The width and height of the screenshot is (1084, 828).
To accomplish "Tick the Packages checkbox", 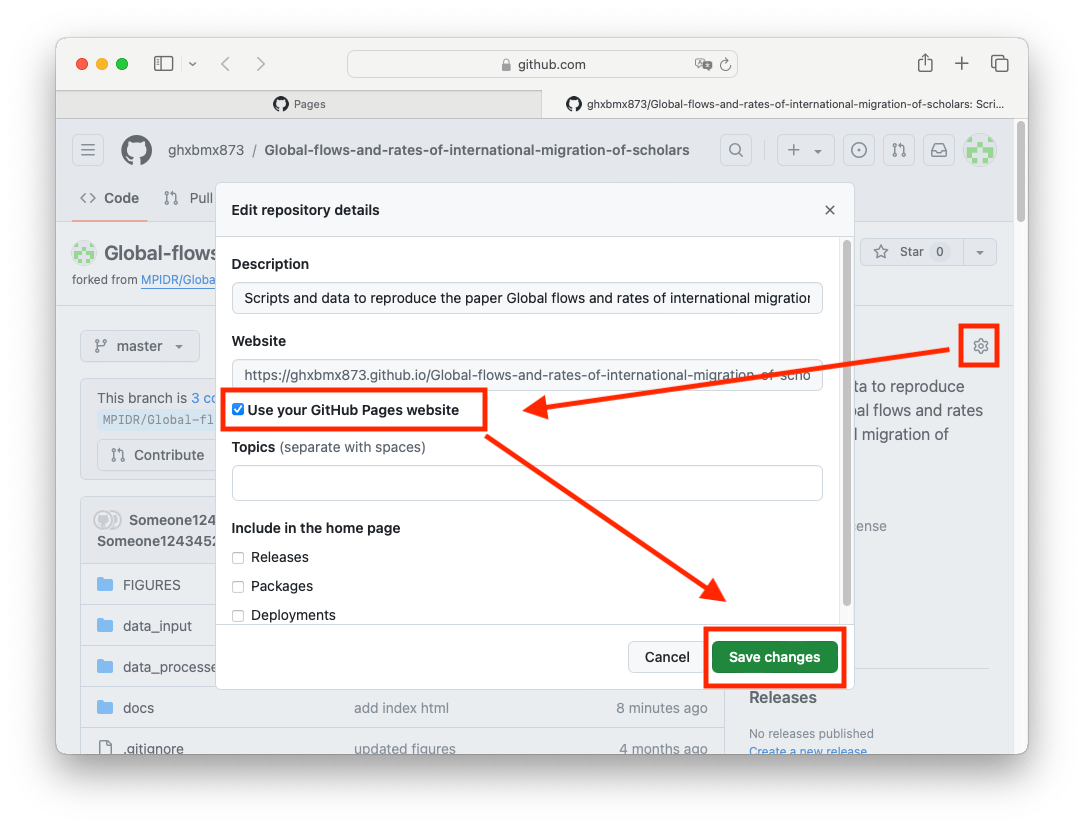I will click(238, 586).
